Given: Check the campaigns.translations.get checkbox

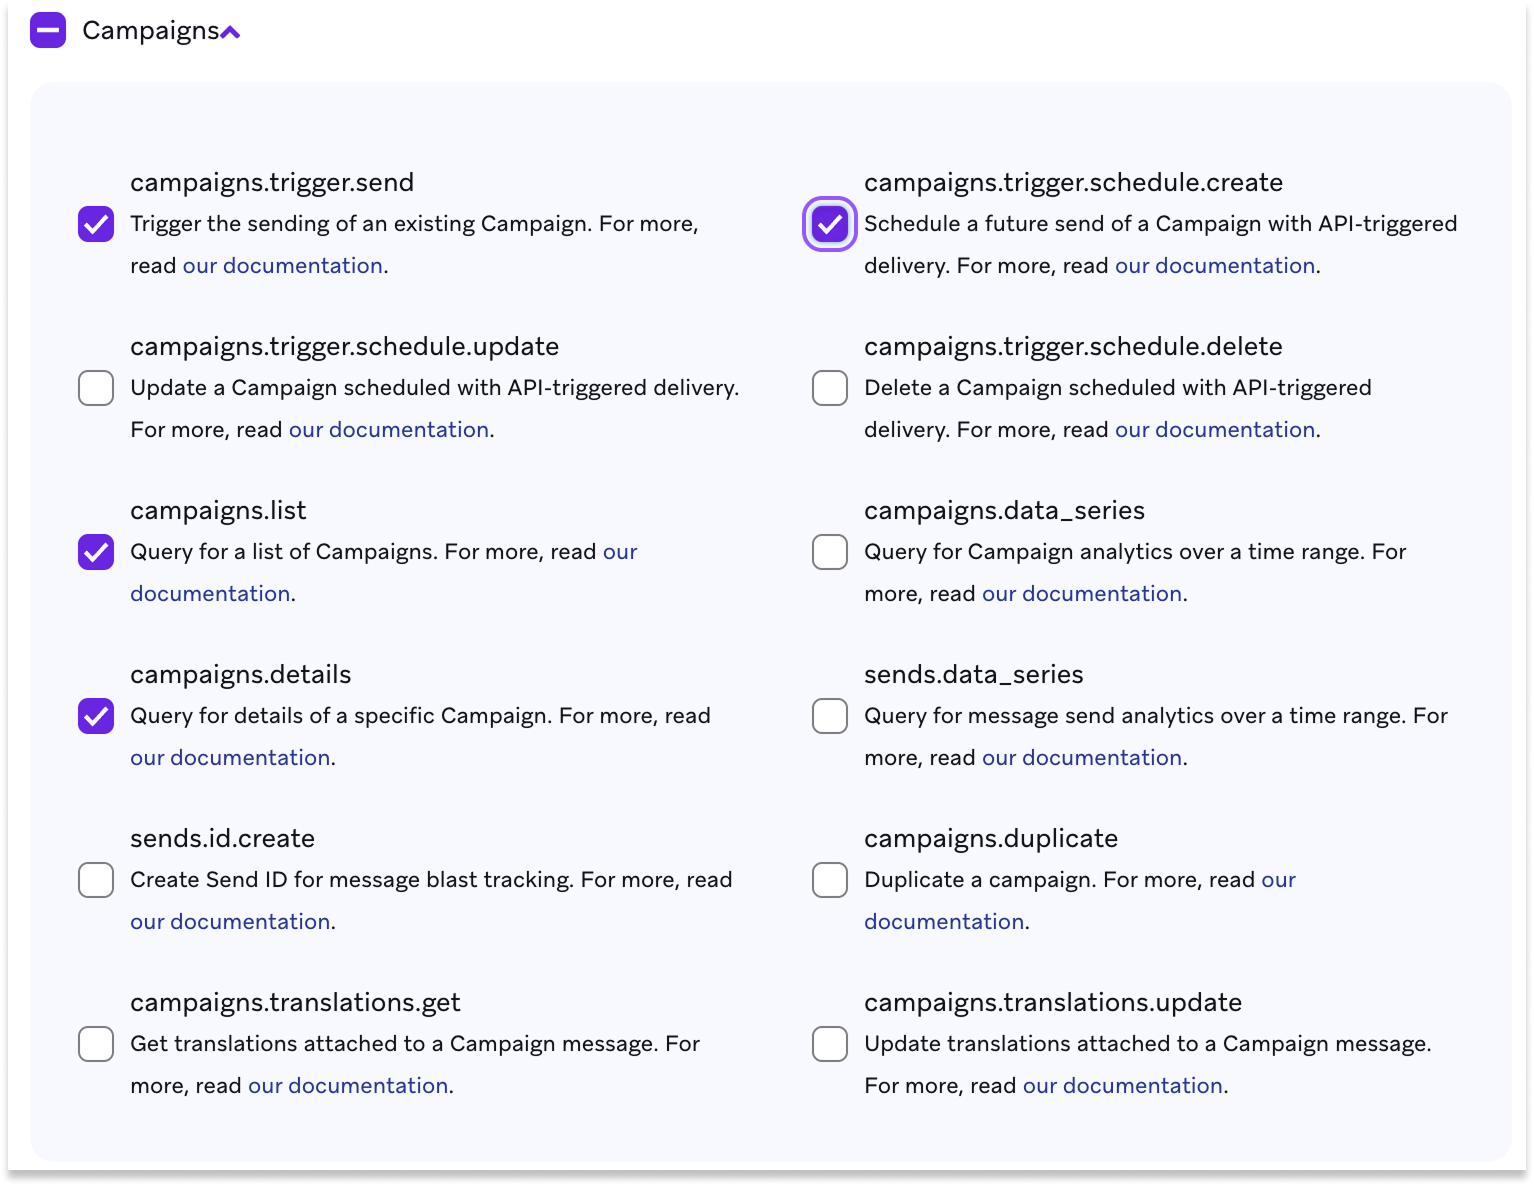Looking at the screenshot, I should point(95,1044).
